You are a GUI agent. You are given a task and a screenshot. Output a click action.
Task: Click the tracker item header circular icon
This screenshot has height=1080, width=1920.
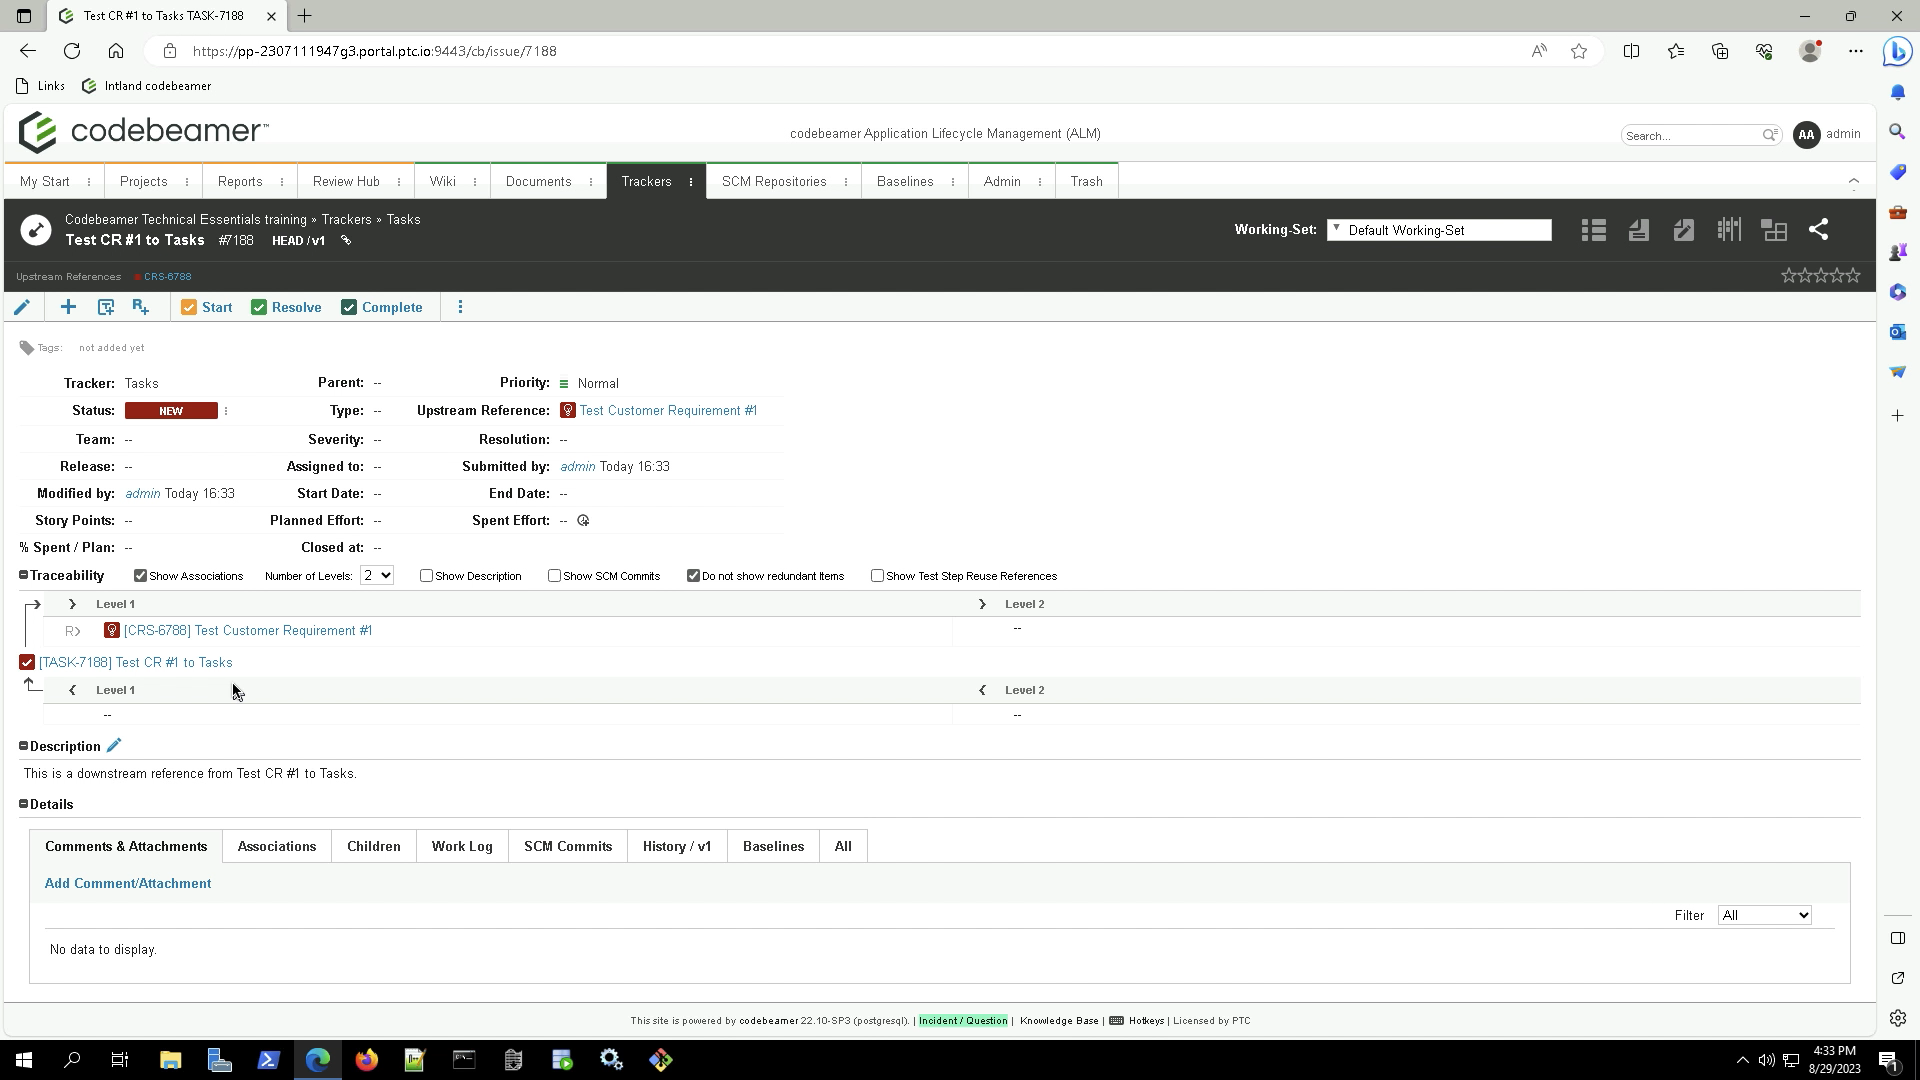pos(36,230)
